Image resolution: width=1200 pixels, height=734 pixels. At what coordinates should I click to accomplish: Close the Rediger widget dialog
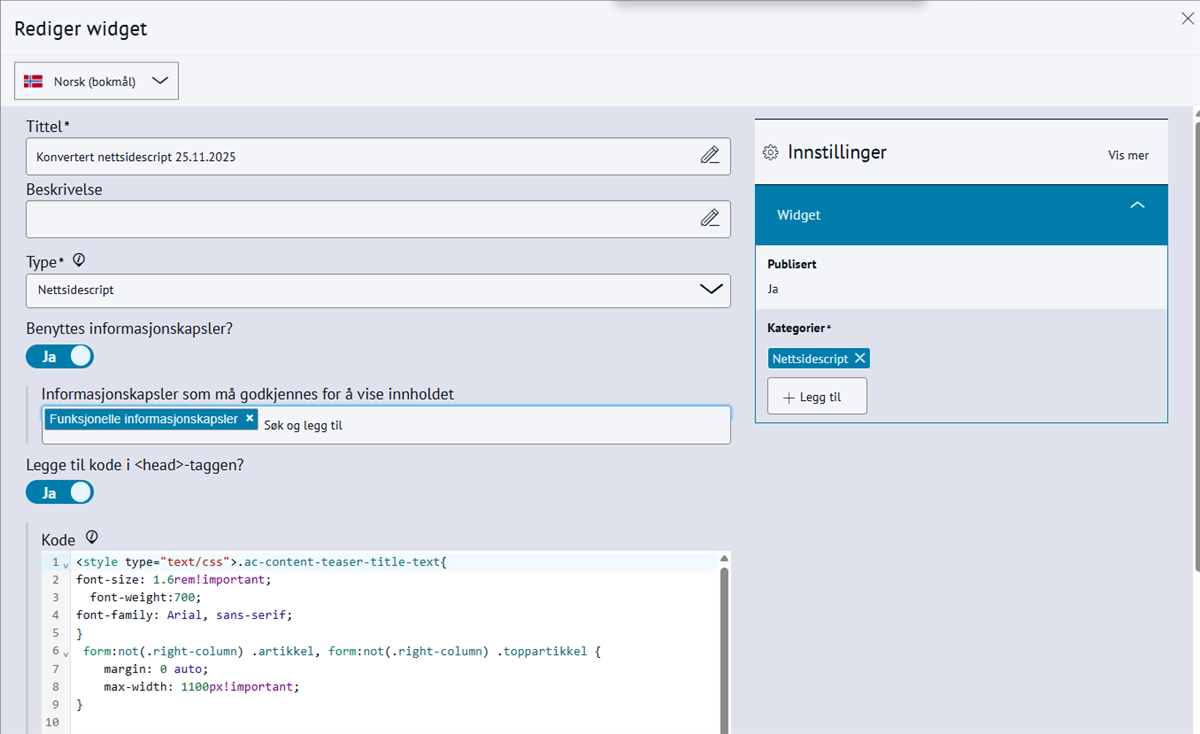pos(1187,19)
